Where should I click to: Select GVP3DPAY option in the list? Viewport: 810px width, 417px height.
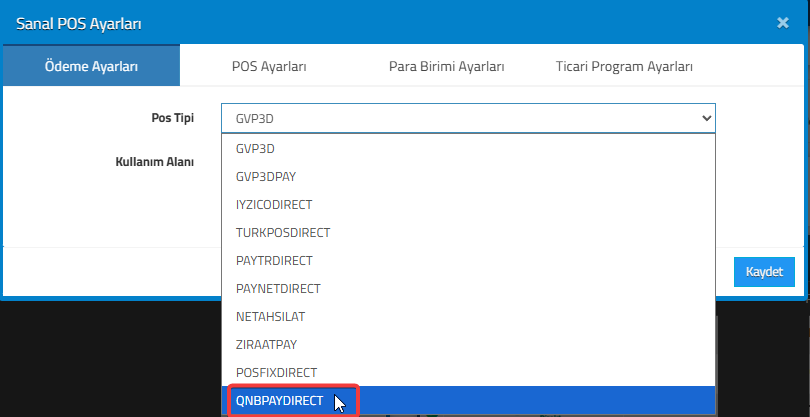coord(265,176)
